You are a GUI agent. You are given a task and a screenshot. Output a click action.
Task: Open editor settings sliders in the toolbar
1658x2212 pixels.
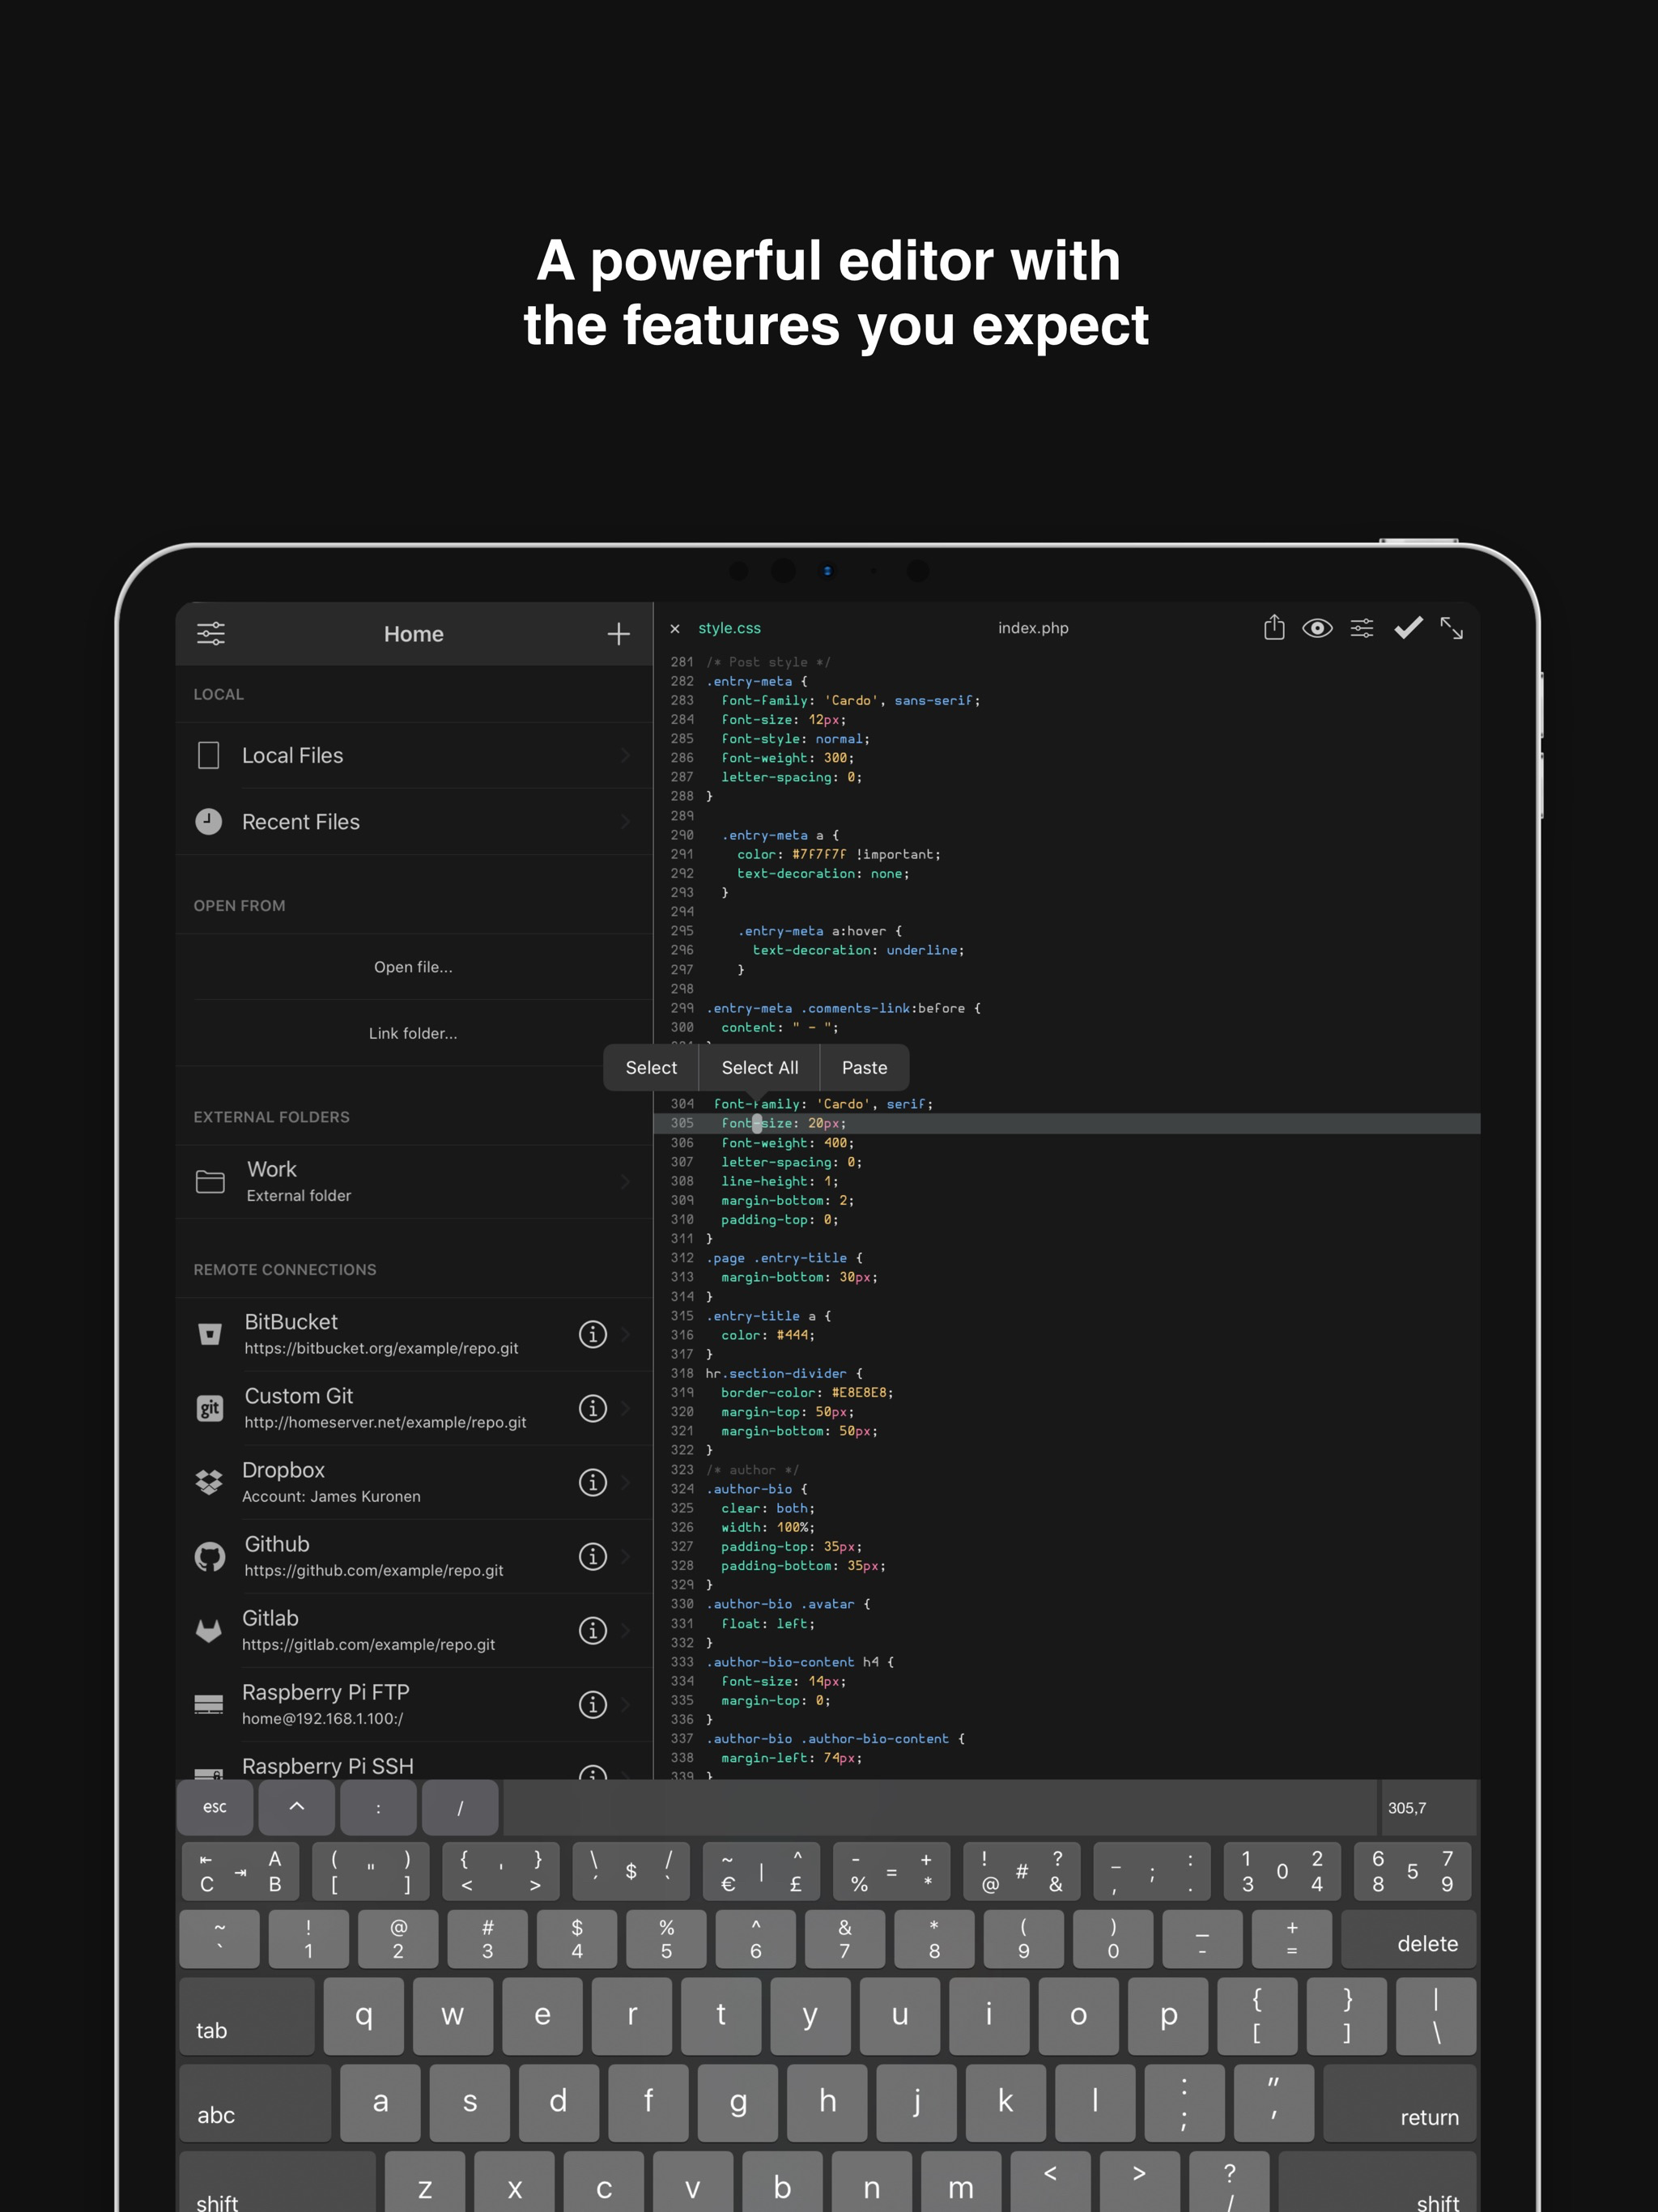click(x=1361, y=628)
